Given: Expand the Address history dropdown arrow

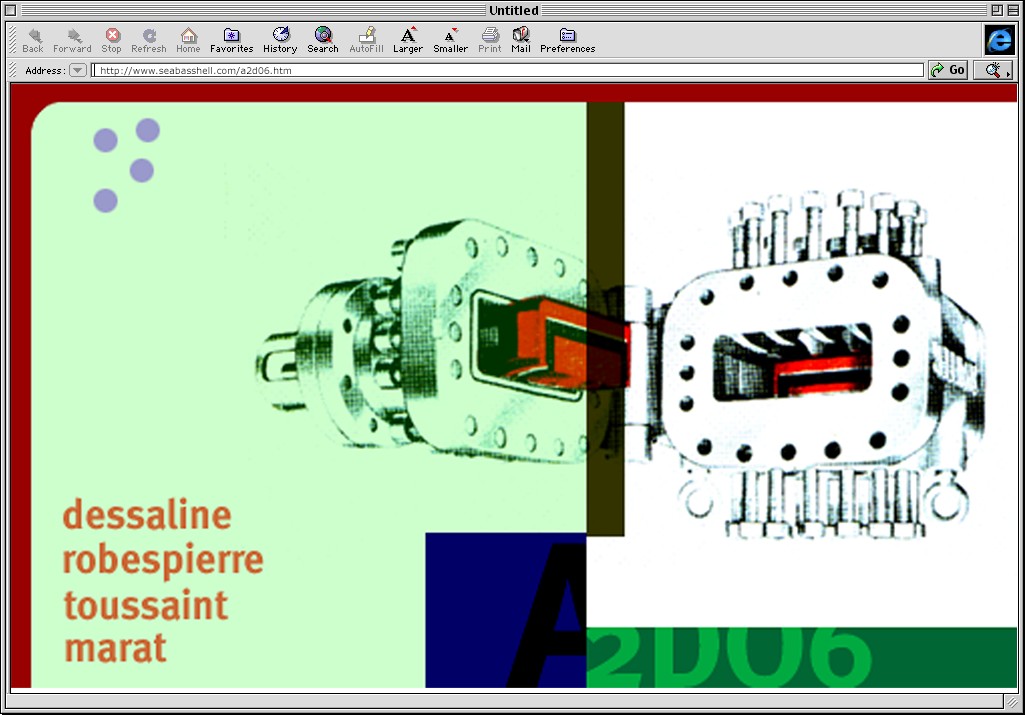Looking at the screenshot, I should 78,70.
